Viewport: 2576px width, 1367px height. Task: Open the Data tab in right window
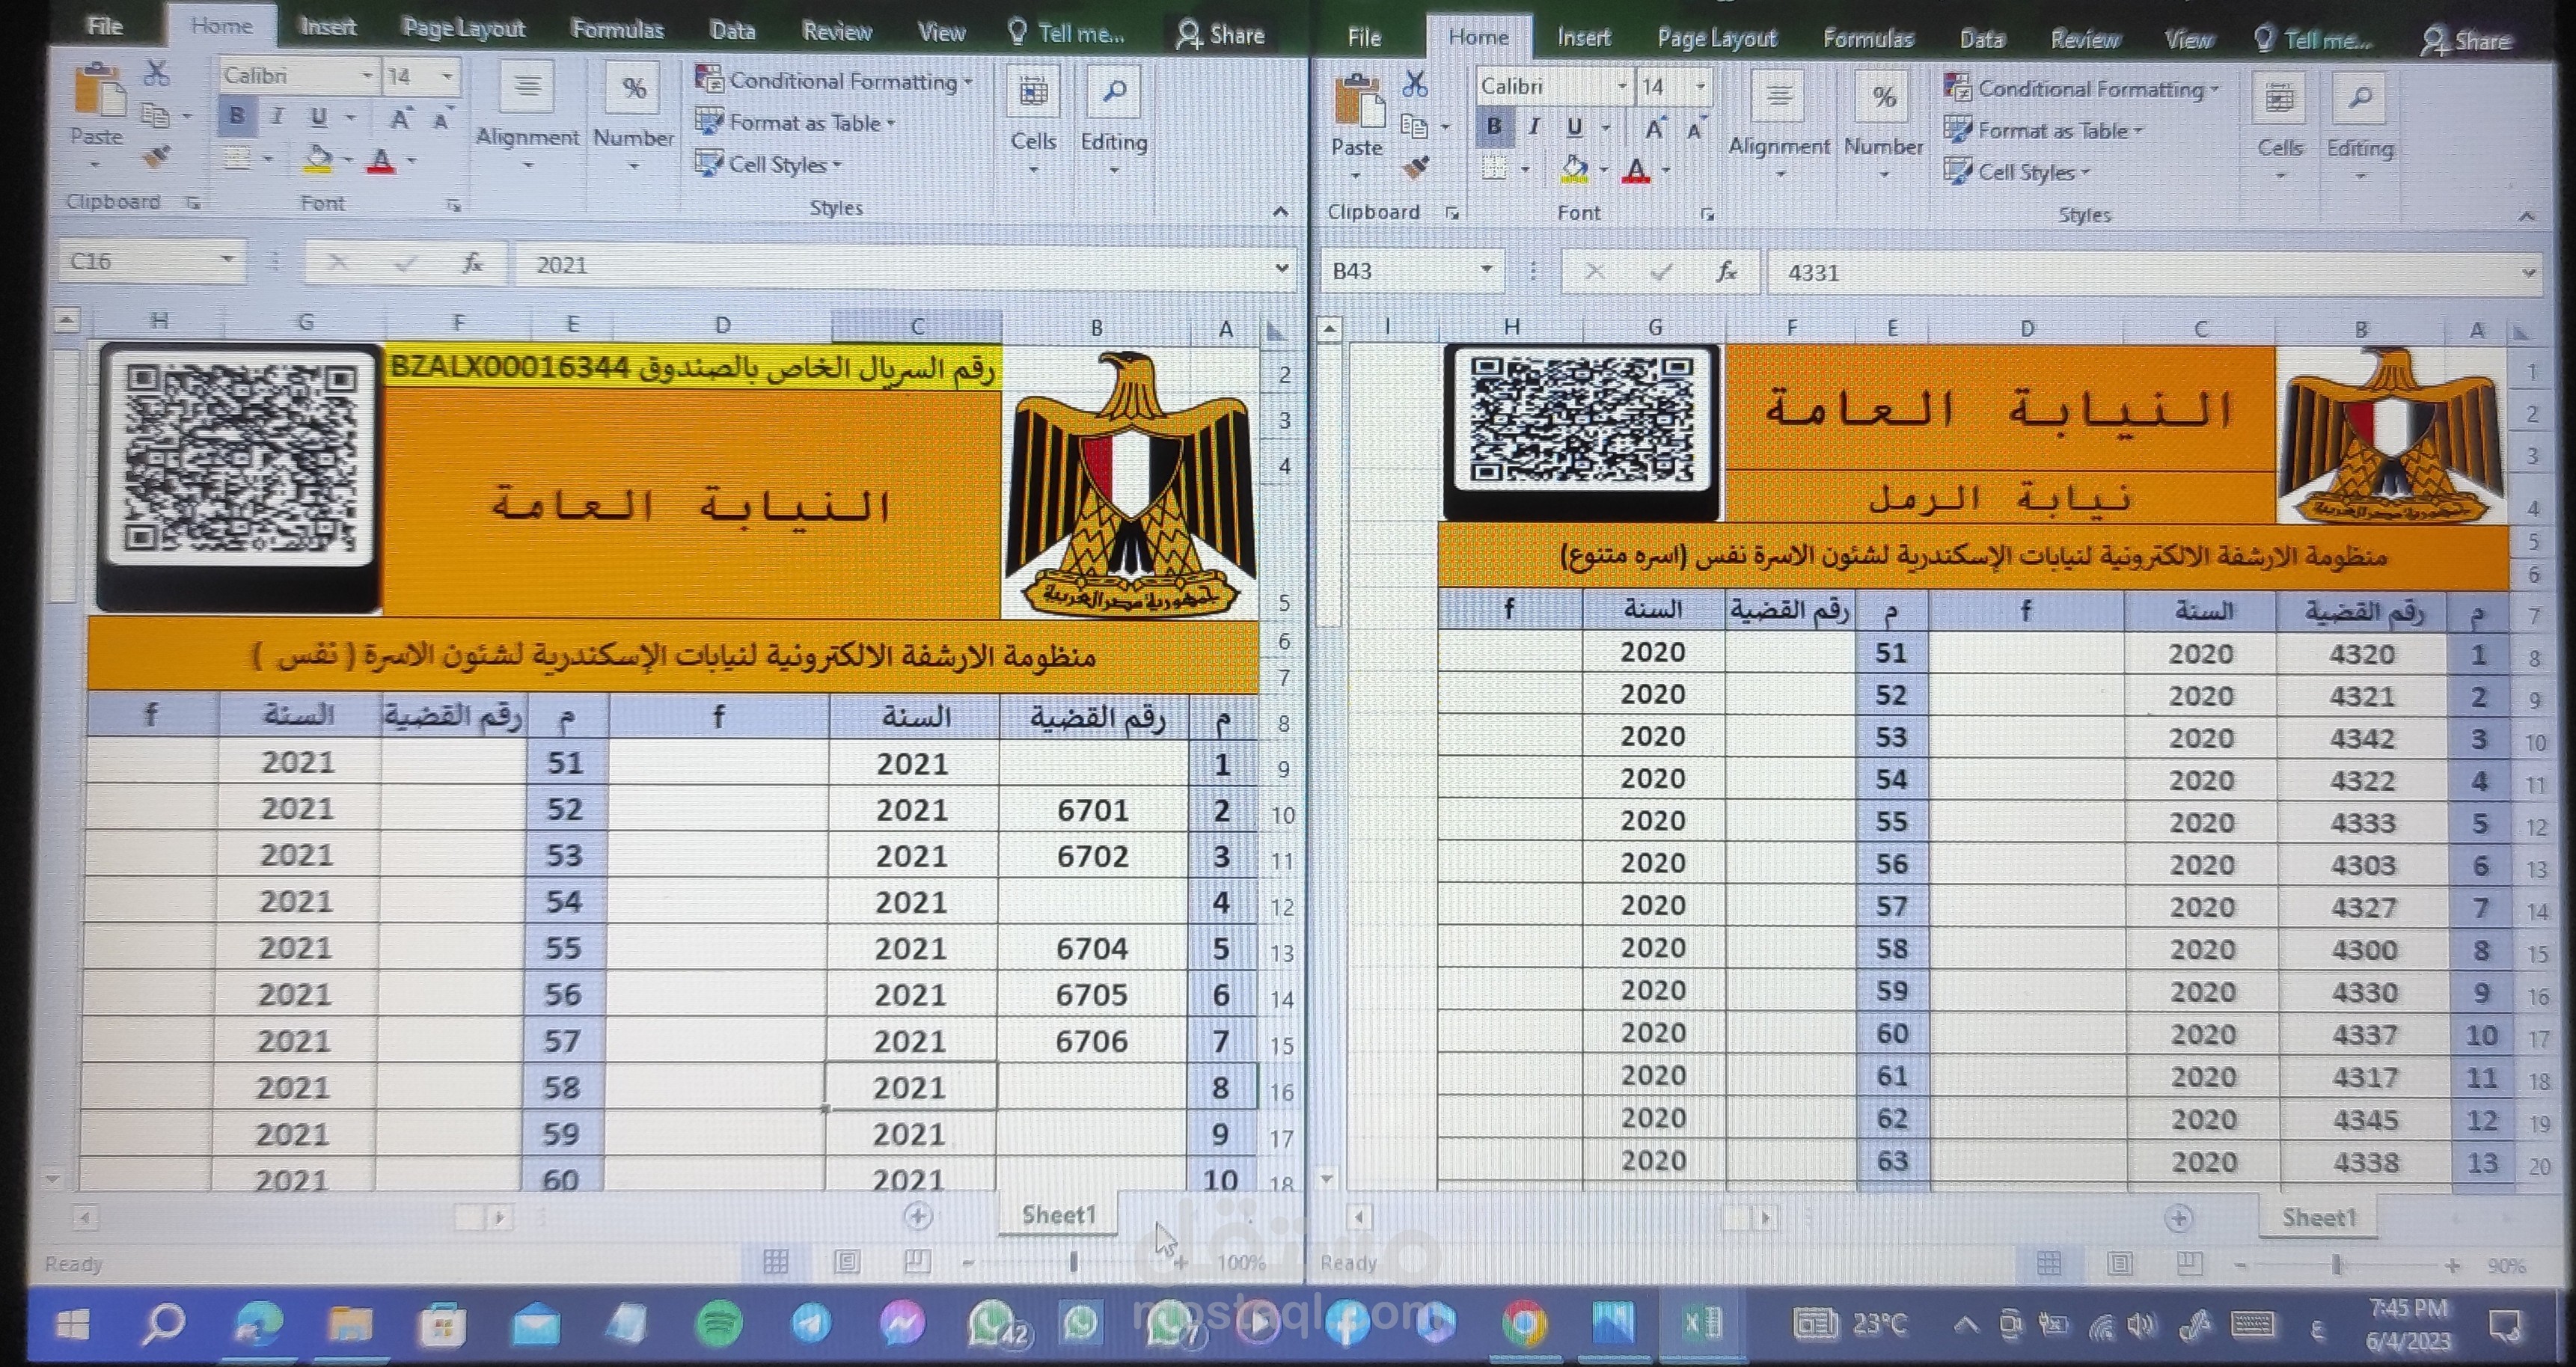point(1981,39)
